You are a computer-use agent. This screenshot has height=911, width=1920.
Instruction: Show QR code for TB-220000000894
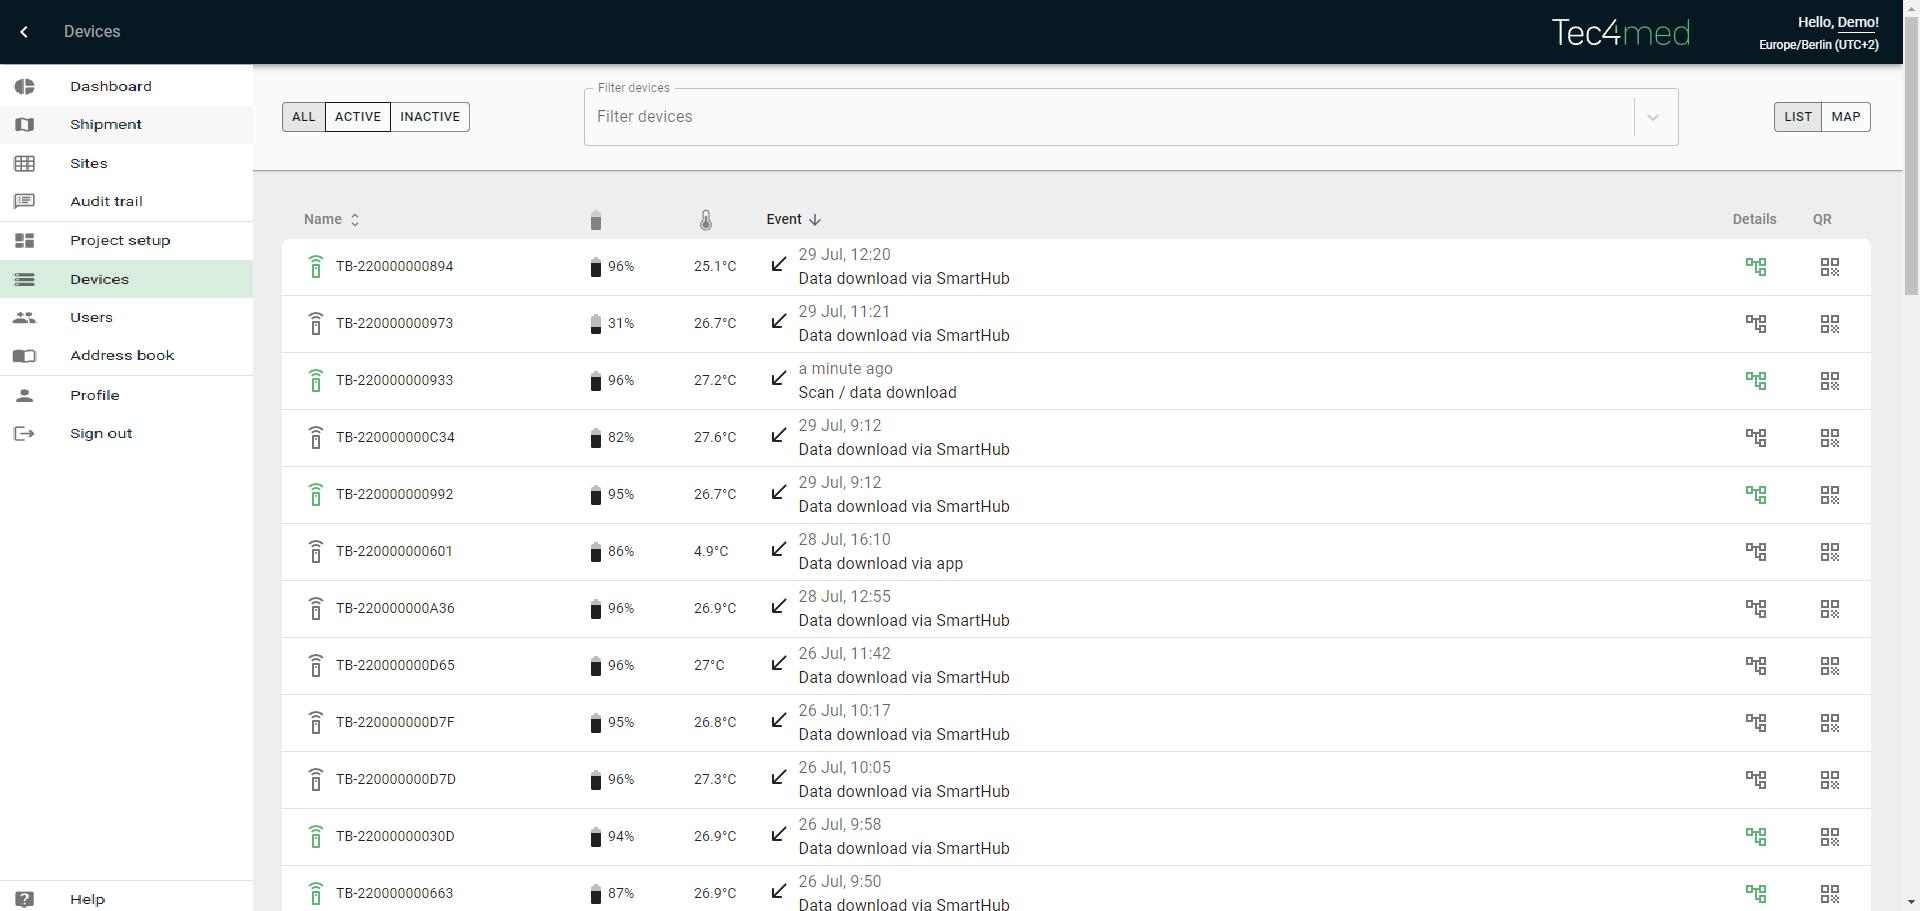click(1830, 267)
